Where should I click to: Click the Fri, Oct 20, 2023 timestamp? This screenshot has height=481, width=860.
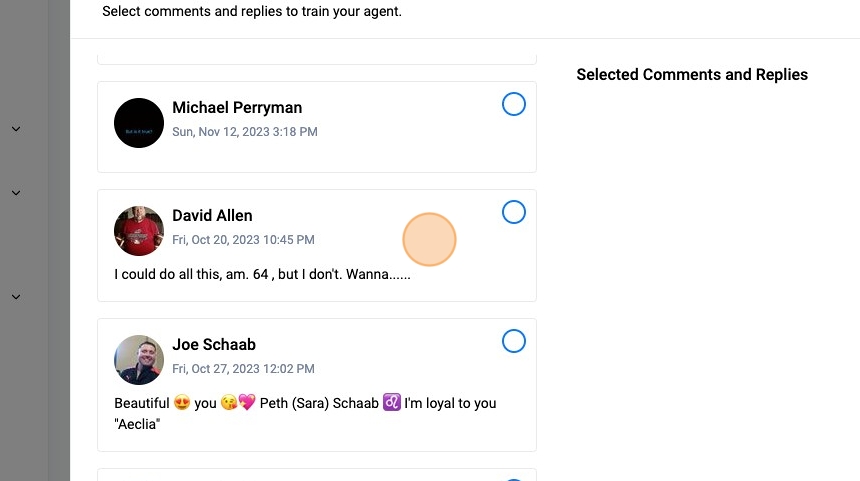[x=243, y=240]
